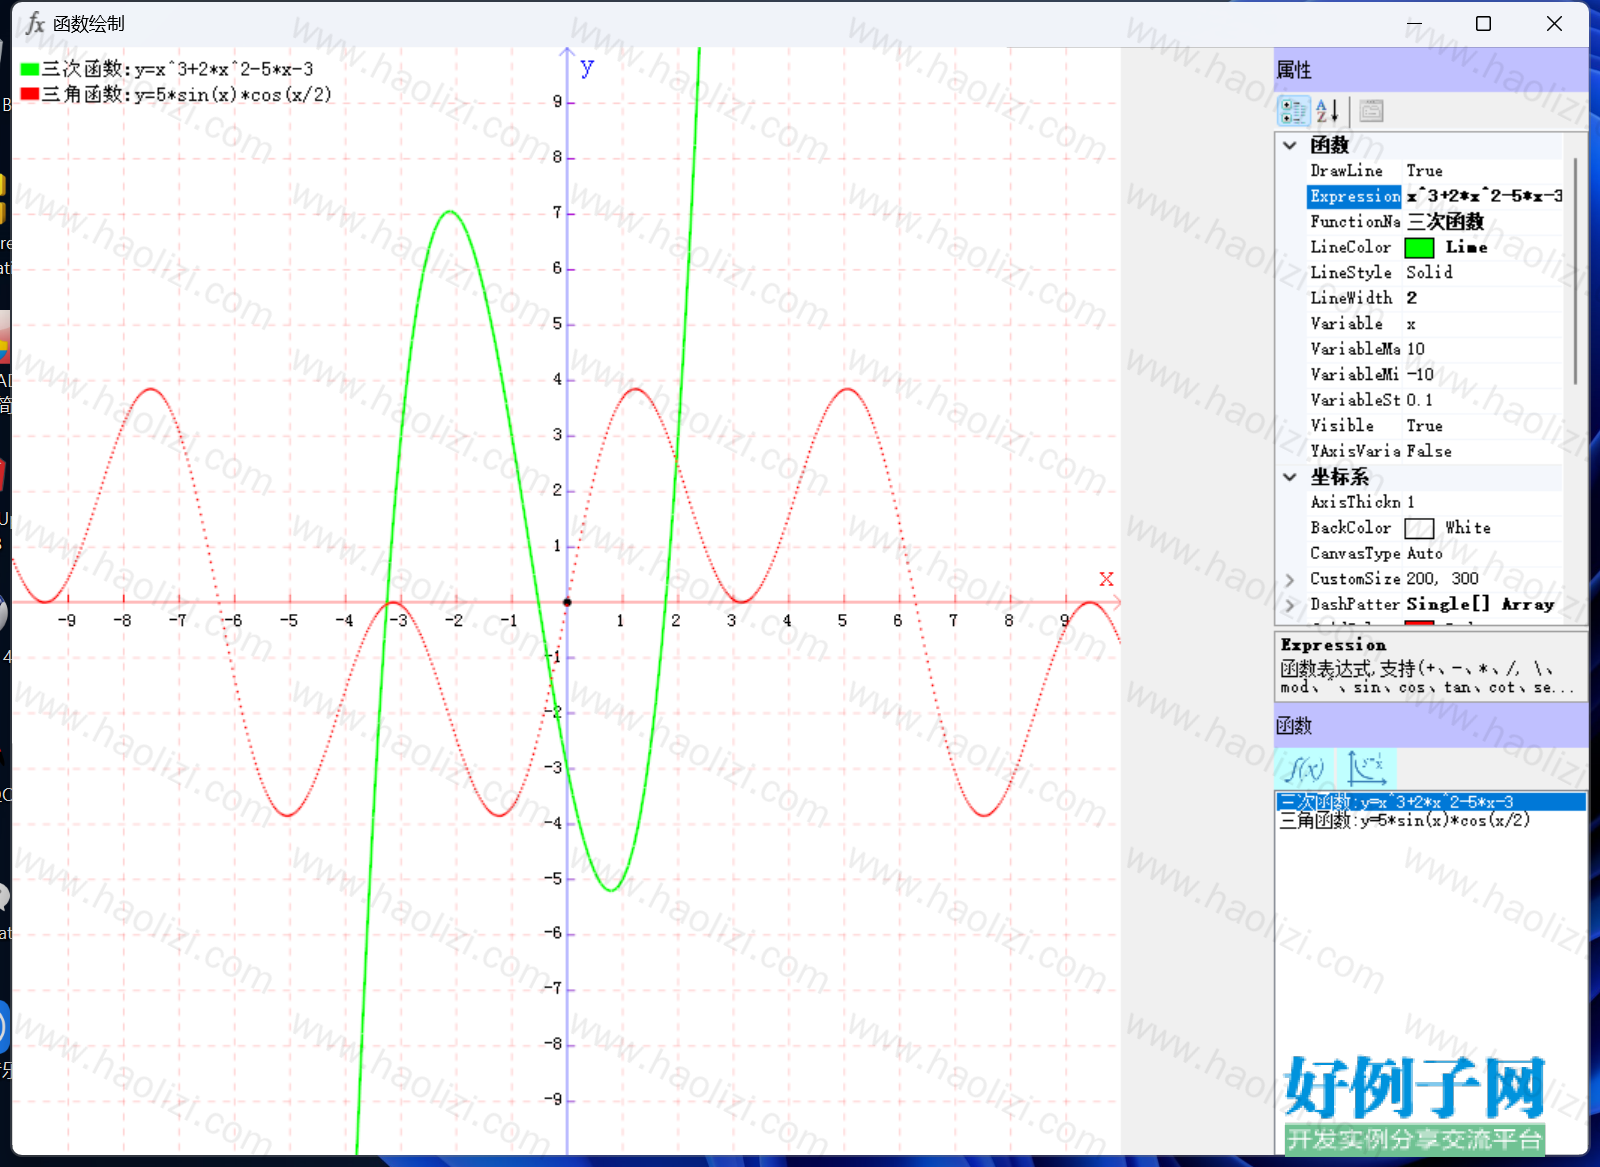Viewport: 1600px width, 1167px height.
Task: Edit the AxisThickness value 1
Action: [1483, 502]
